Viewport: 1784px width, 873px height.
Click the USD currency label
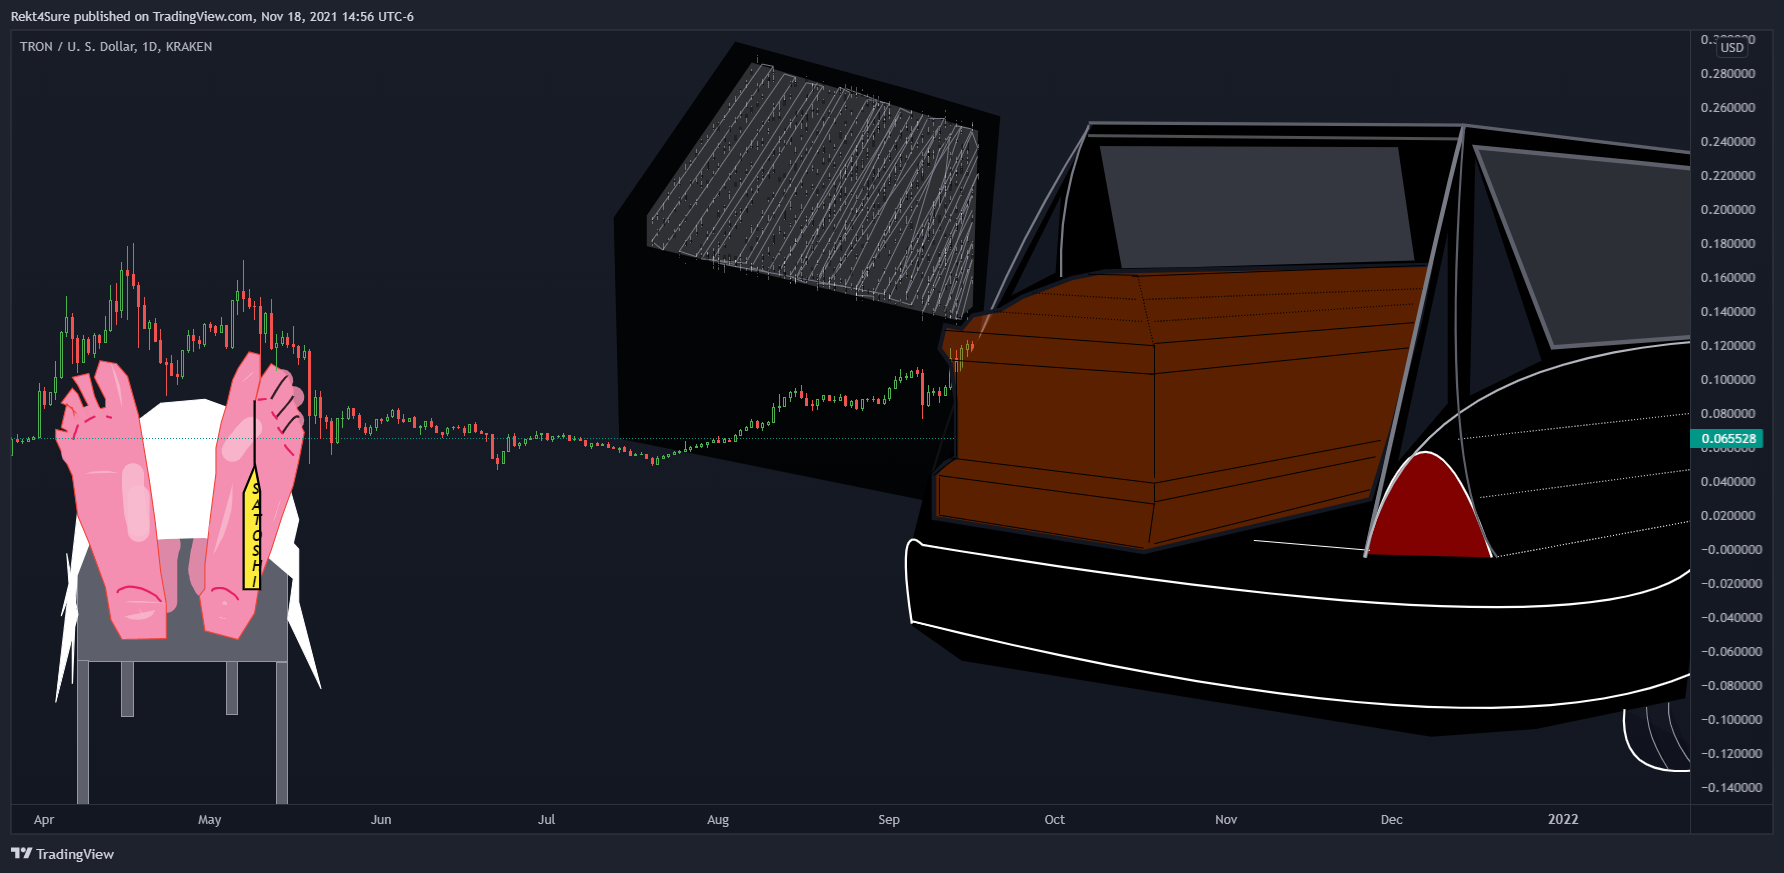tap(1732, 48)
